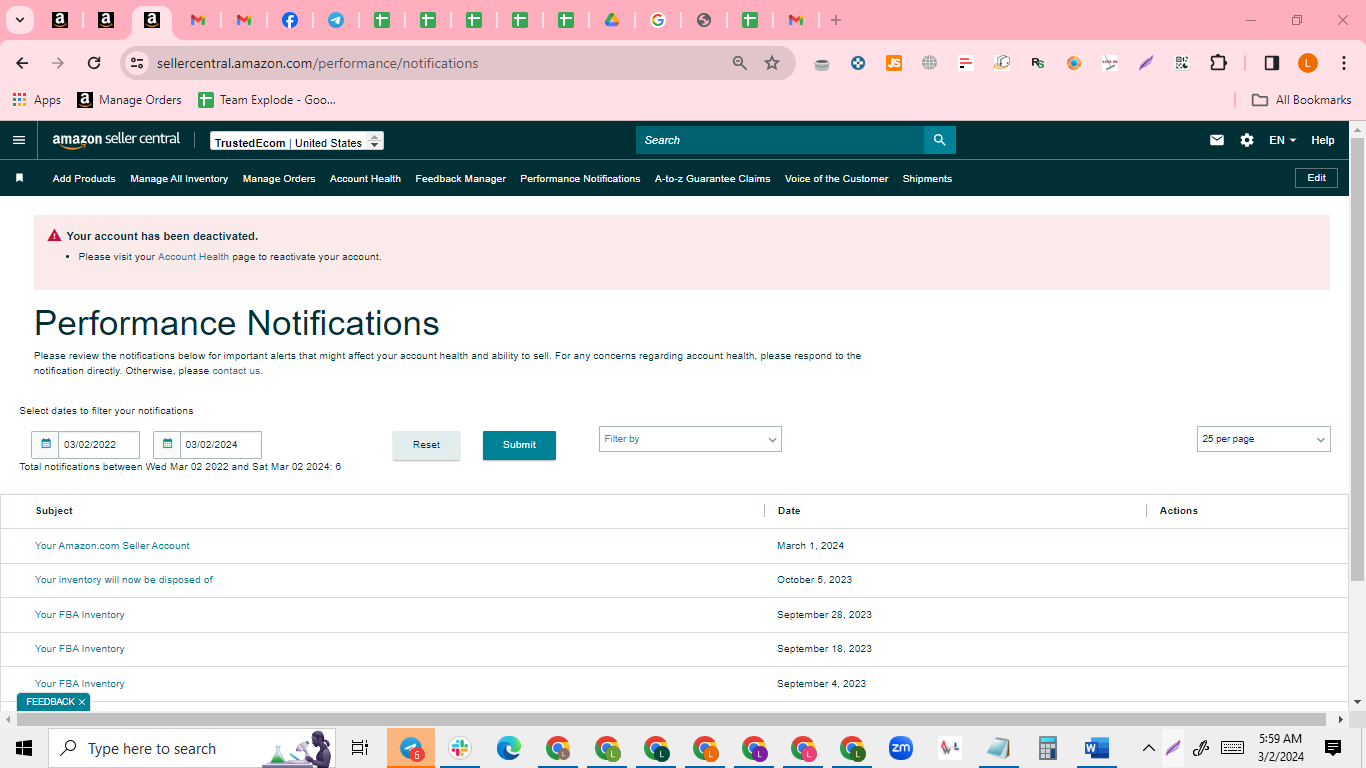Screen dimensions: 1366x768
Task: Open the Windows notification center
Action: [x=1333, y=748]
